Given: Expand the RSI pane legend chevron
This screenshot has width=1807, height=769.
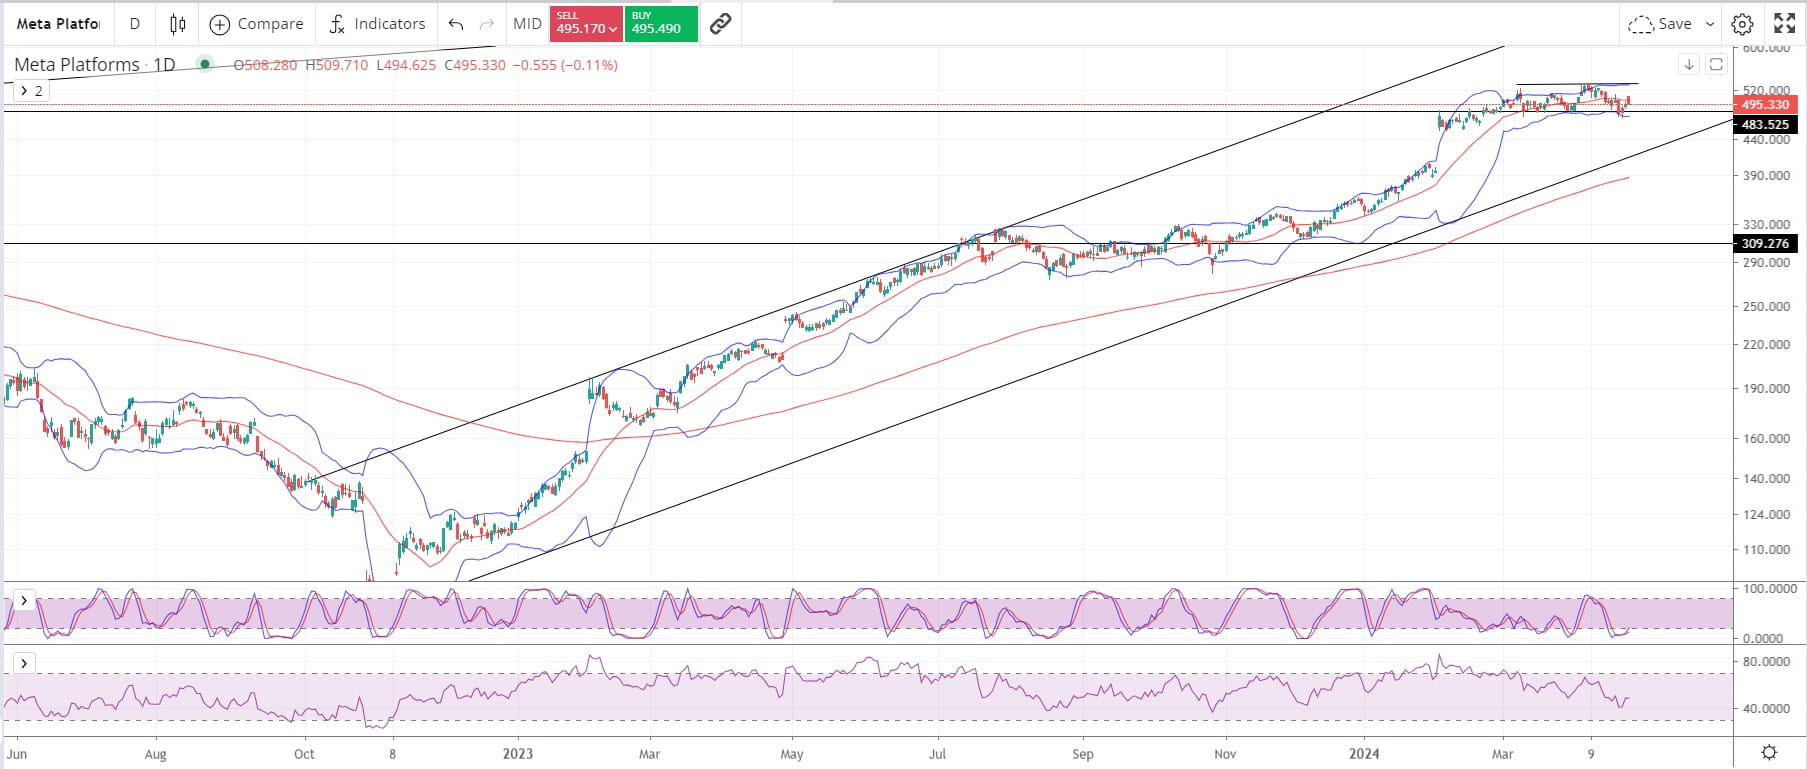Looking at the screenshot, I should pos(23,663).
